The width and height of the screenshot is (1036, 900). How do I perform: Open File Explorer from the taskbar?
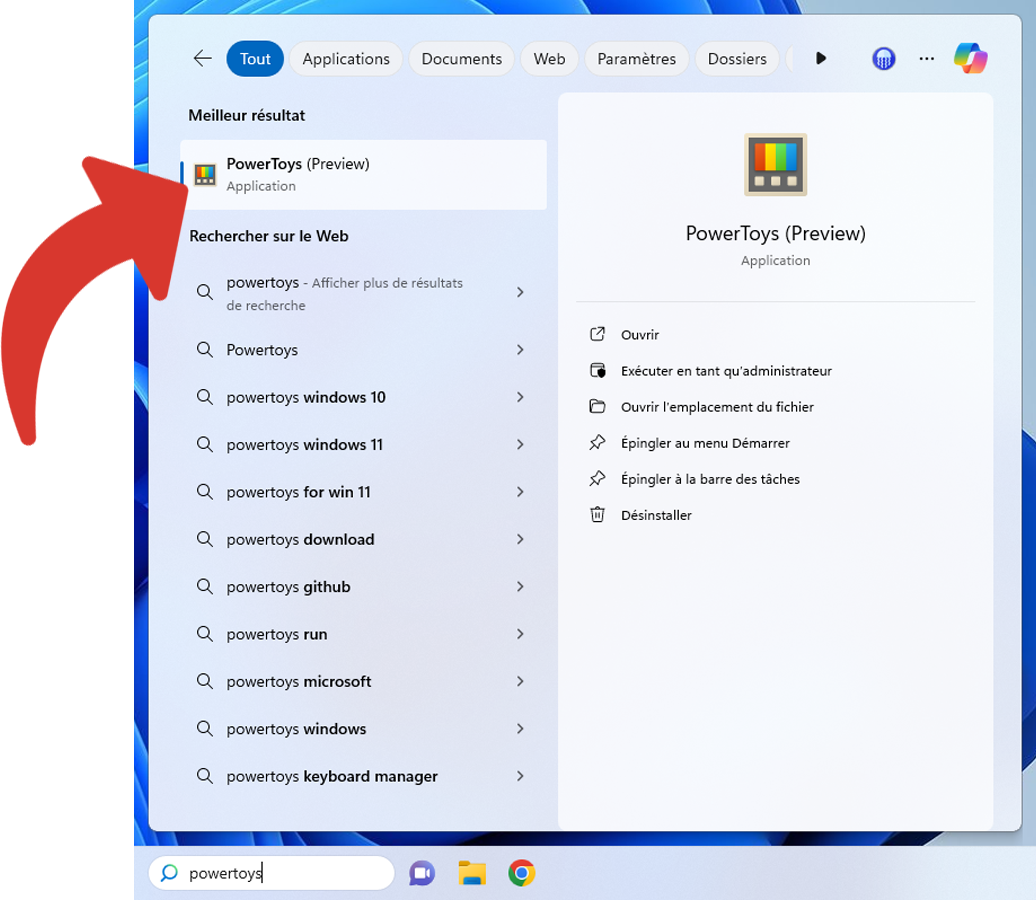(x=472, y=874)
